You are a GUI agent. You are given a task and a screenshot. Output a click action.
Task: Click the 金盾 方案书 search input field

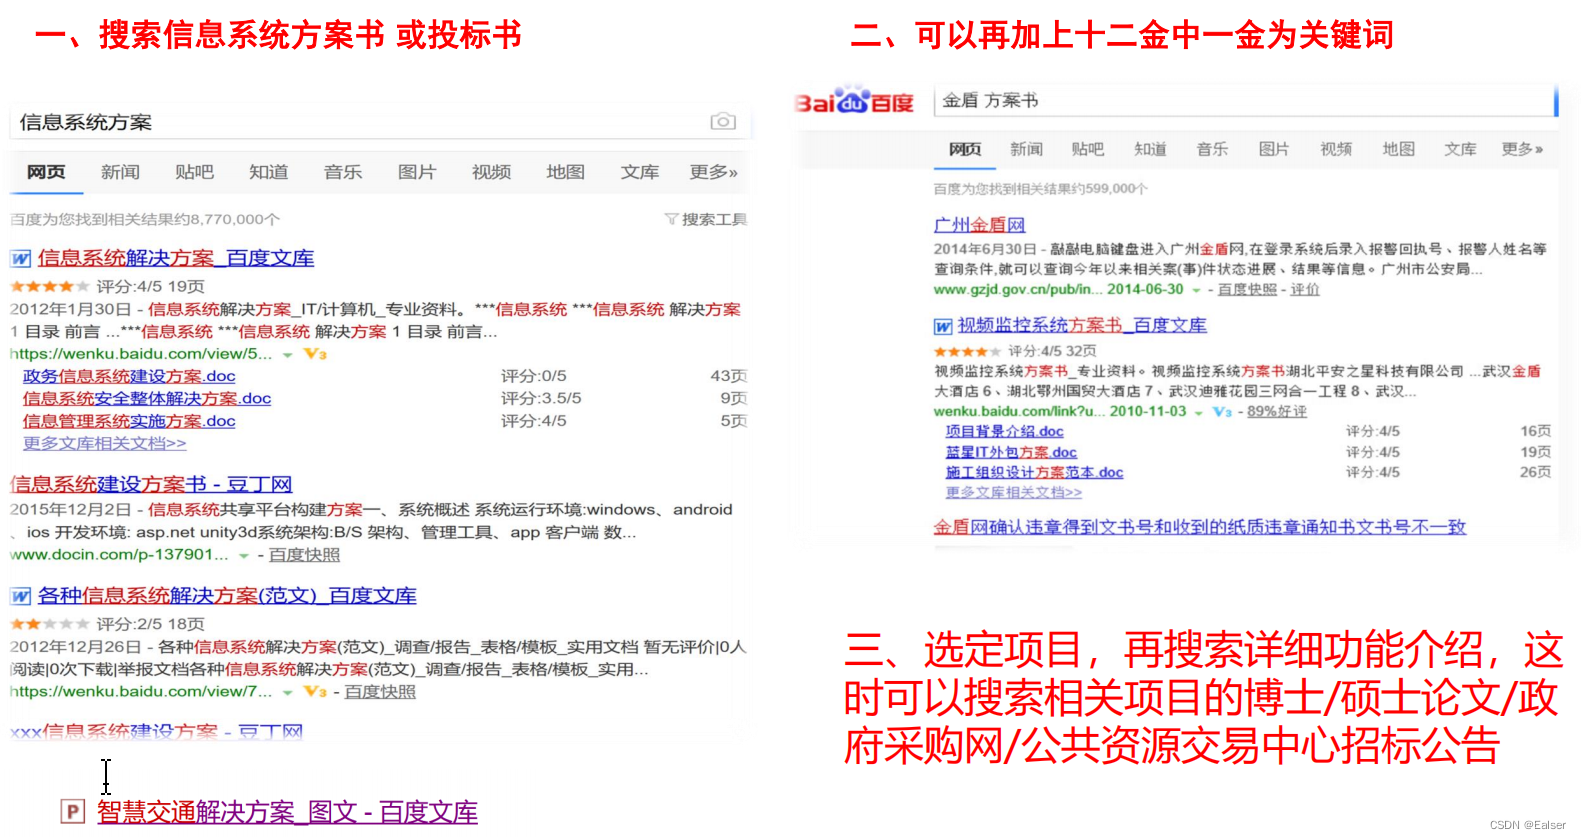pos(1245,100)
